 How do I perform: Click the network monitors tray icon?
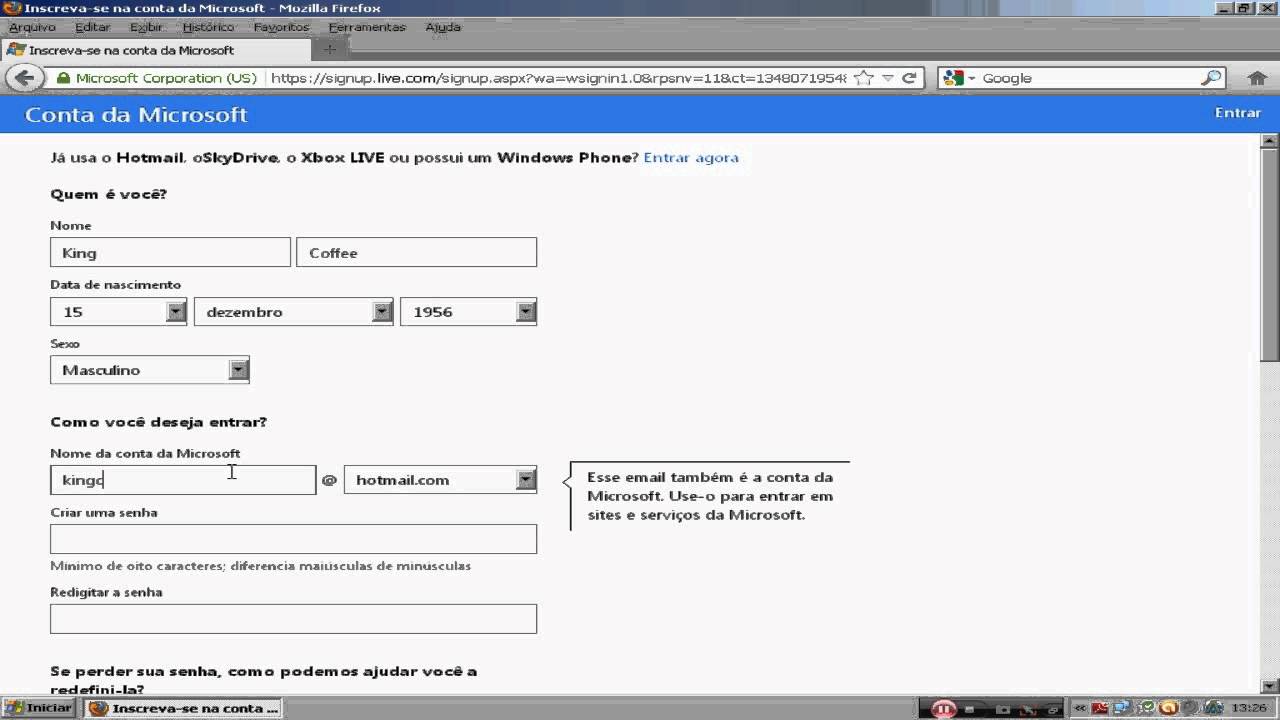point(1121,708)
